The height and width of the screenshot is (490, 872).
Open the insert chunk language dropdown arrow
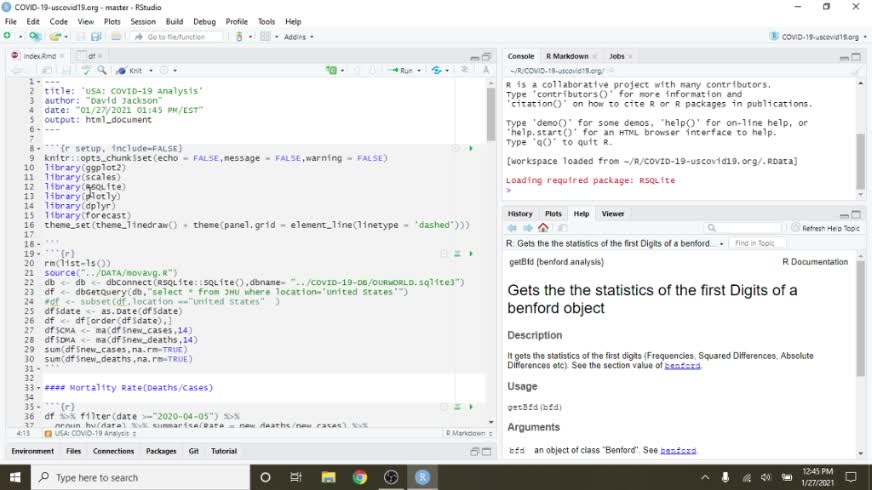342,71
